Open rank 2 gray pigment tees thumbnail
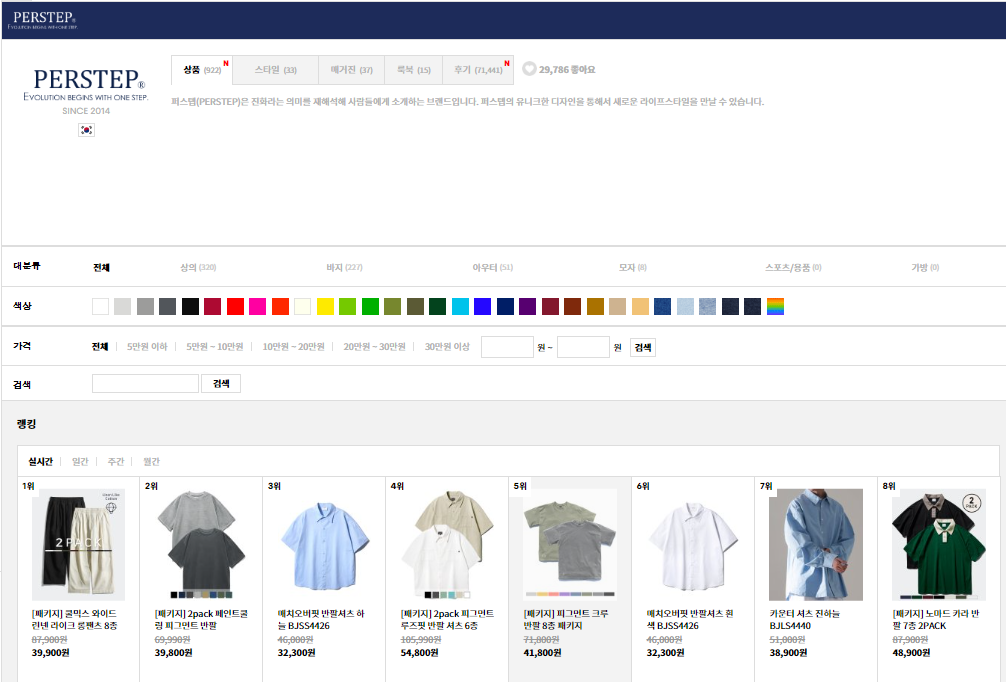Screen dimensions: 1006x682 (201, 545)
